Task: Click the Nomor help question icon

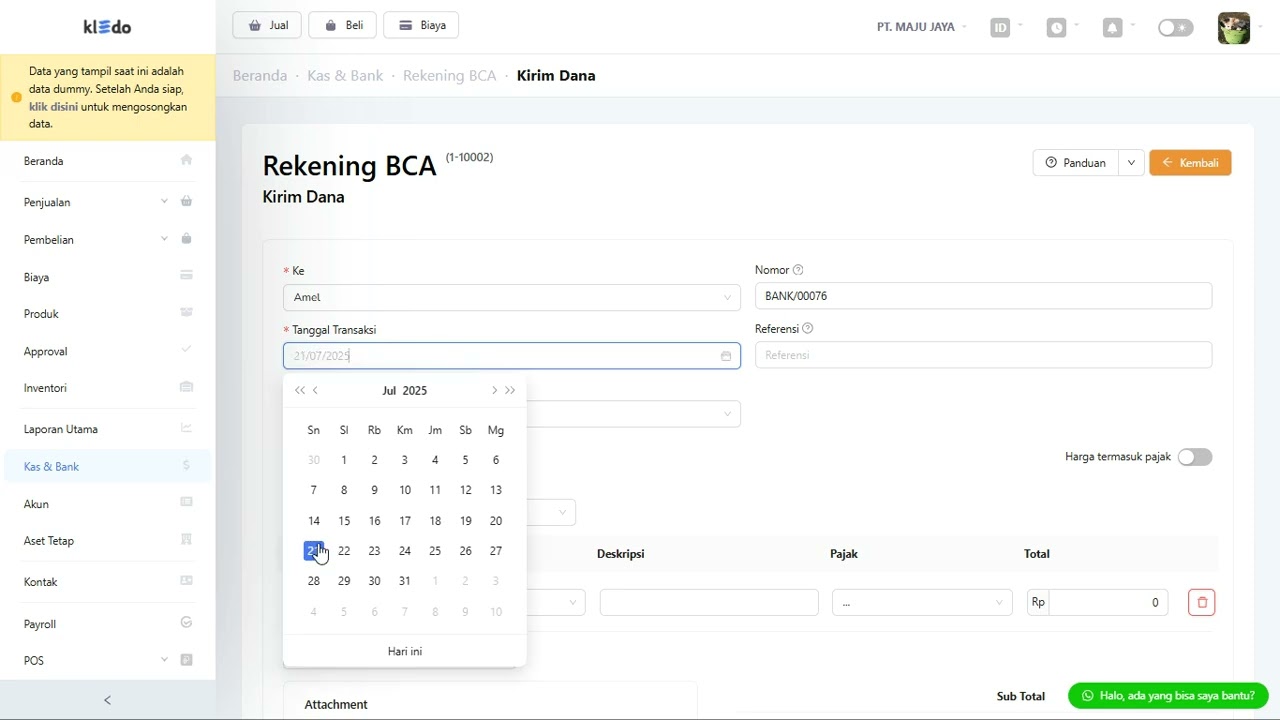Action: coord(798,270)
